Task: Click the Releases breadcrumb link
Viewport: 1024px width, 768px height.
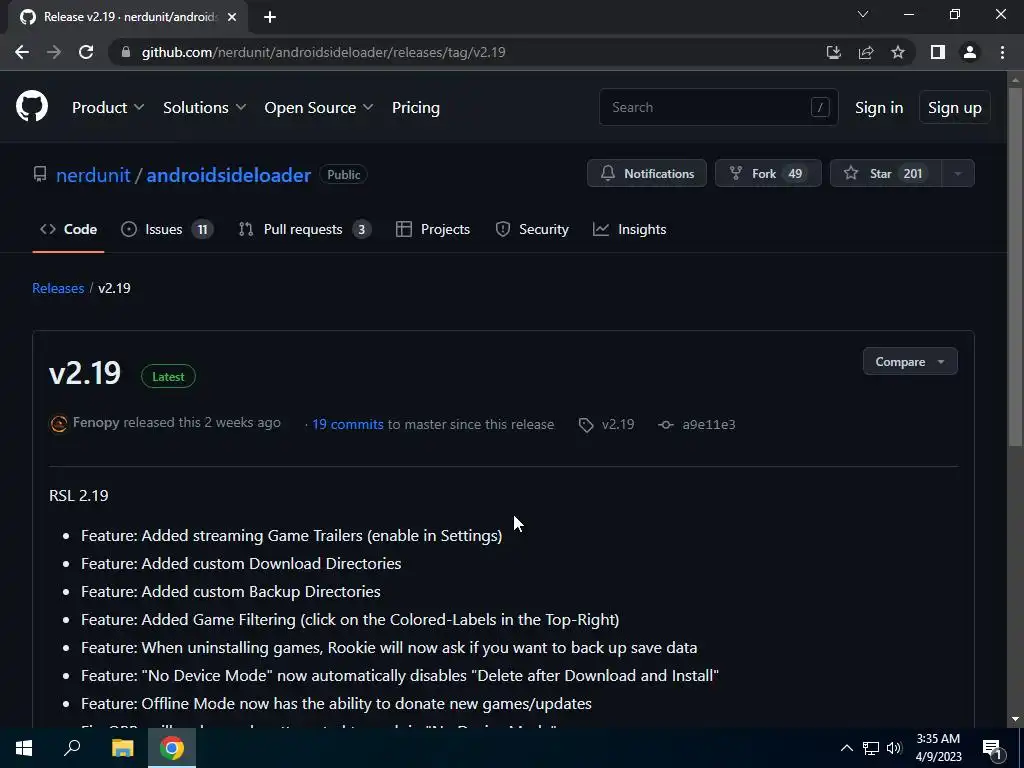Action: (x=58, y=288)
